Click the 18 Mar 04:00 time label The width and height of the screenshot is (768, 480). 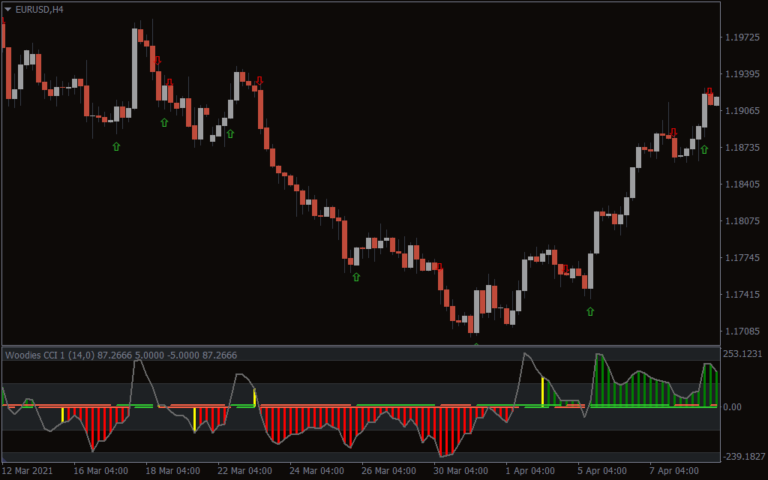tap(173, 471)
